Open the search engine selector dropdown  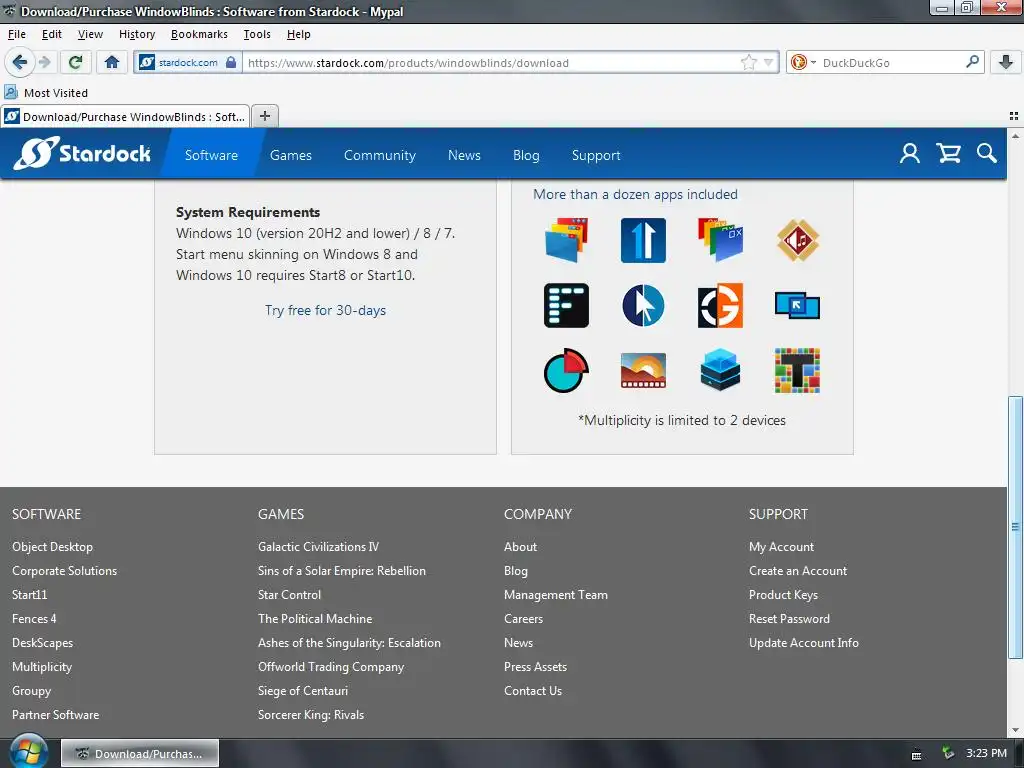pyautogui.click(x=804, y=62)
